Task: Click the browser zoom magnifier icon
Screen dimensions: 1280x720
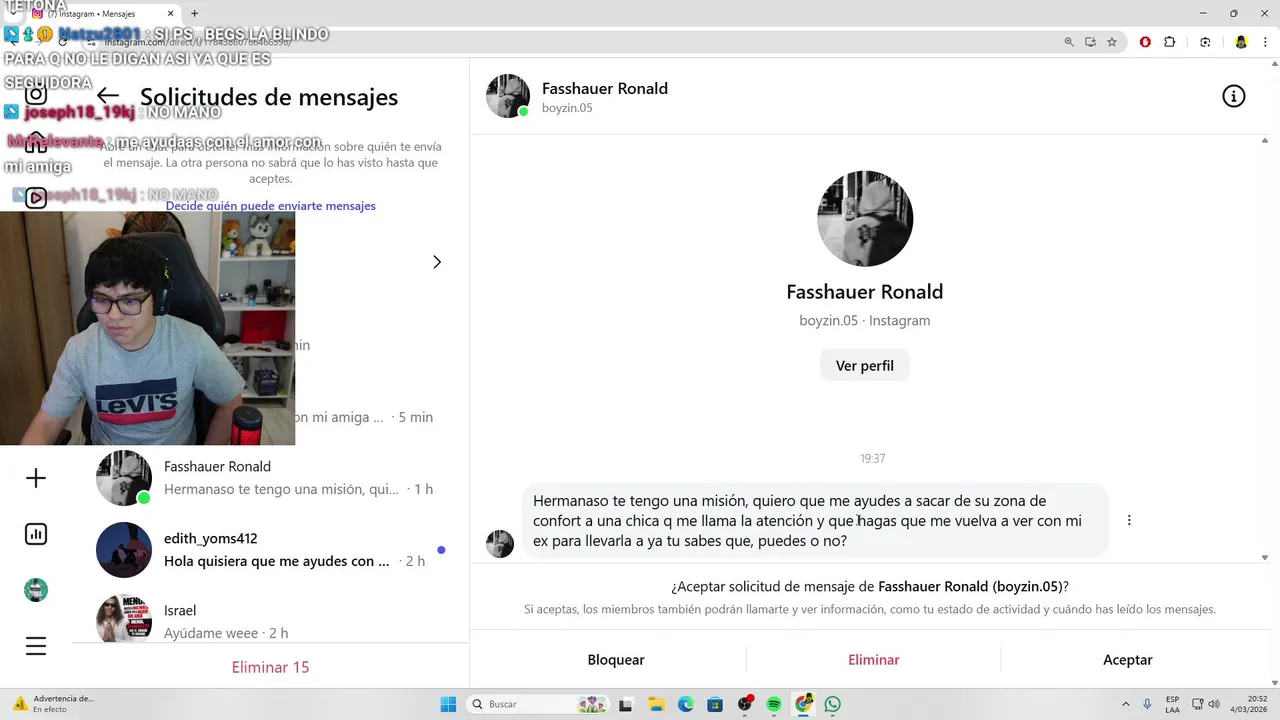Action: pyautogui.click(x=1069, y=42)
